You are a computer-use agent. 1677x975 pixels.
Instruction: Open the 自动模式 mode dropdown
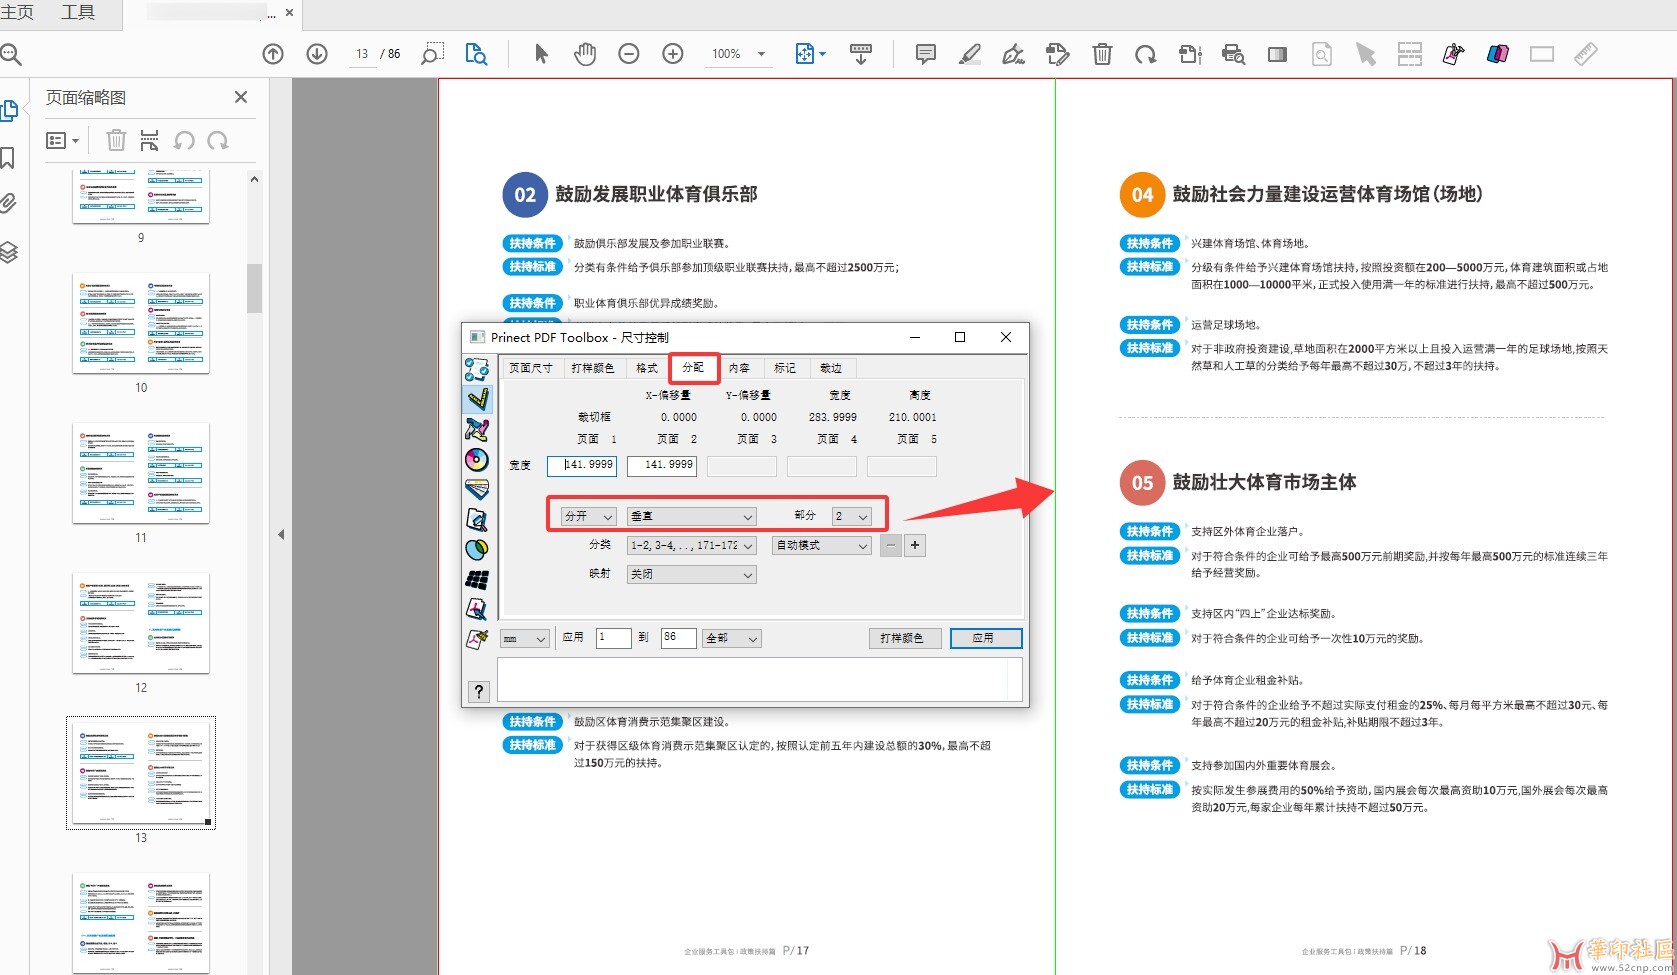(x=821, y=546)
